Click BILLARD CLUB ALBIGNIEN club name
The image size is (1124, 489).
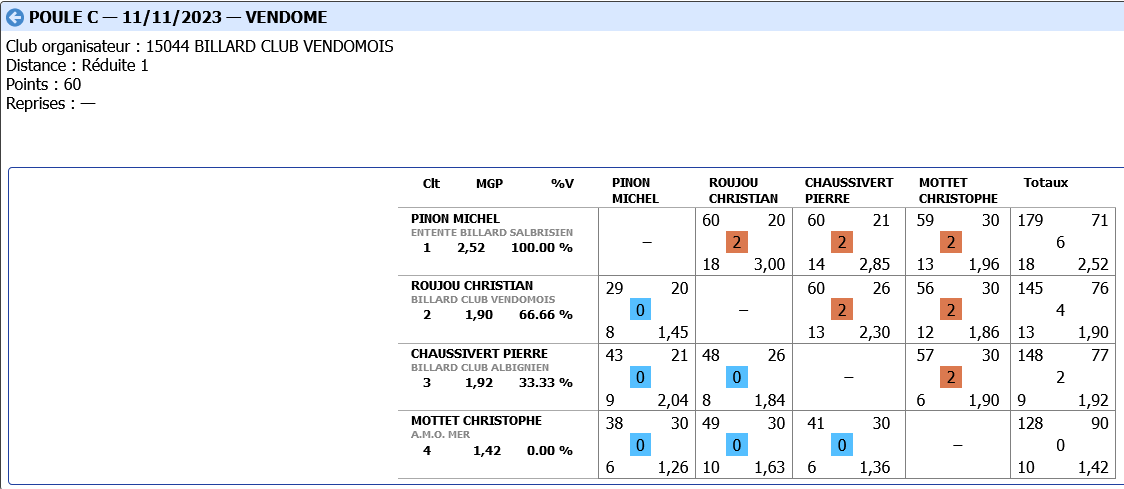pos(482,367)
